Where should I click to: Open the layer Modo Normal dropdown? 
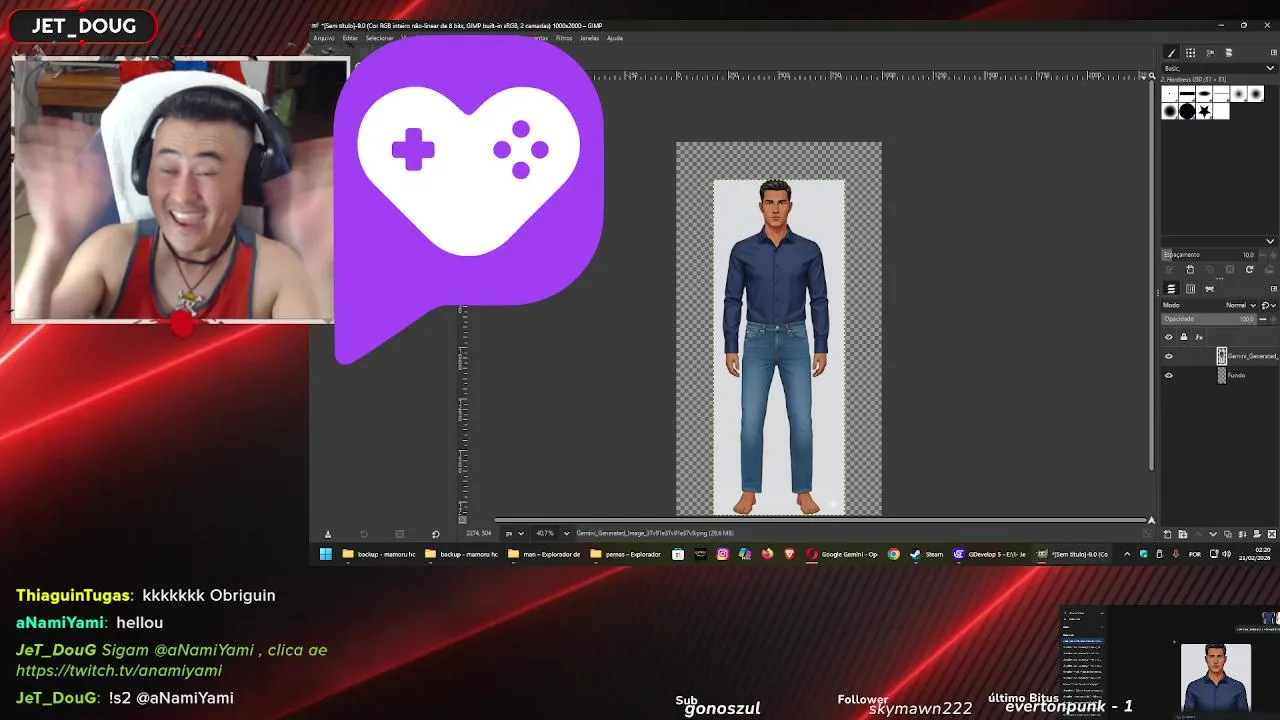[x=1241, y=305]
